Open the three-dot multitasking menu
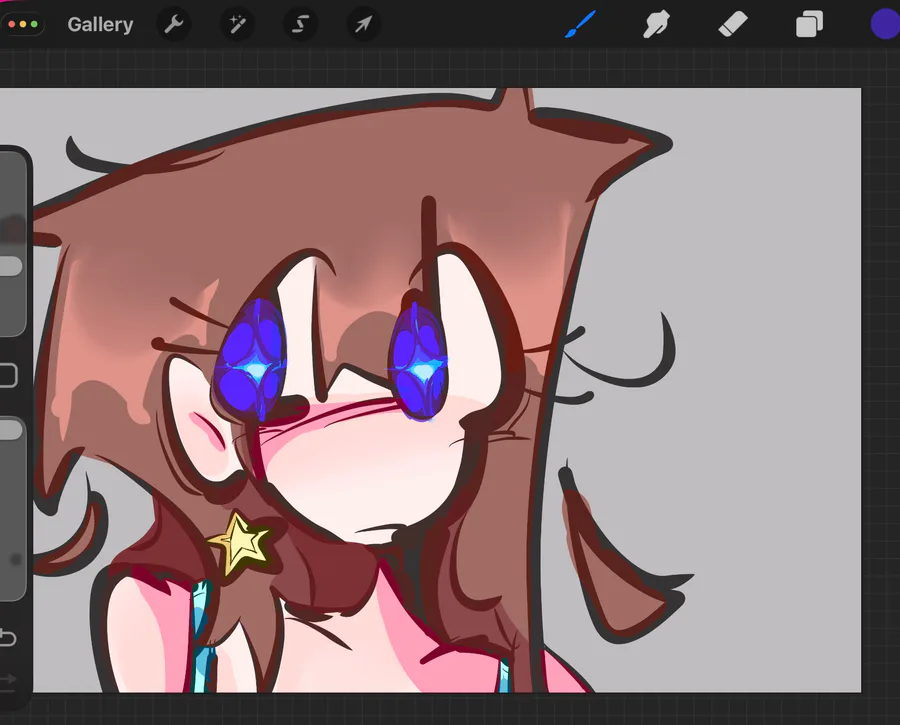900x725 pixels. click(23, 25)
